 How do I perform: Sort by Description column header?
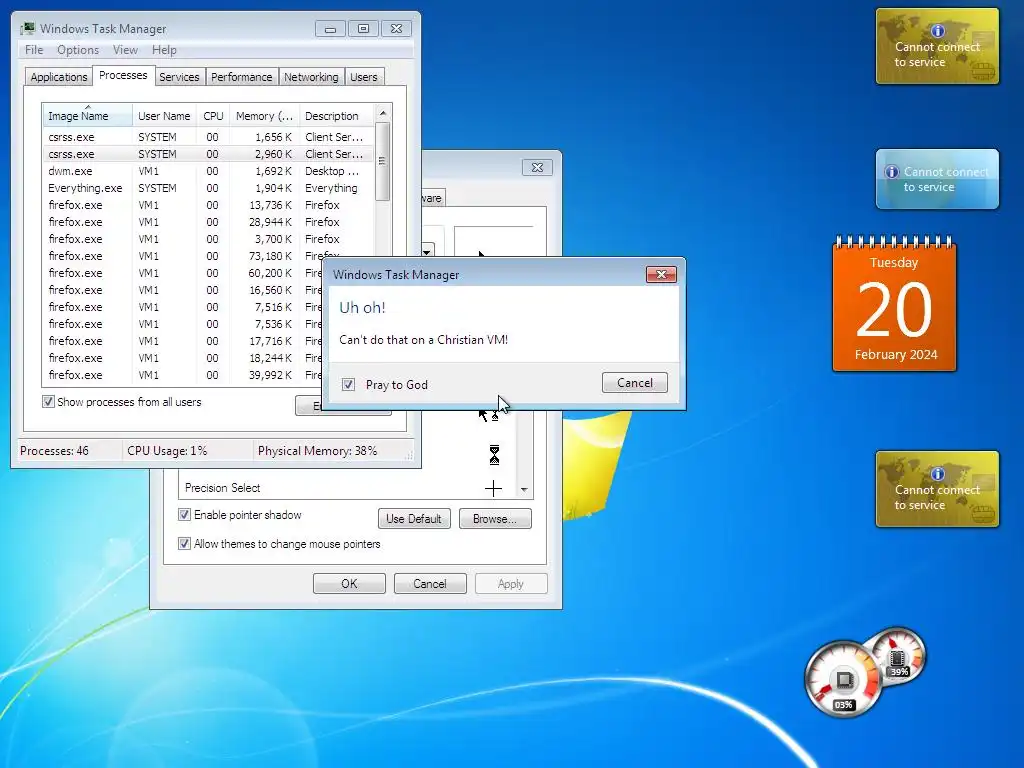(337, 116)
